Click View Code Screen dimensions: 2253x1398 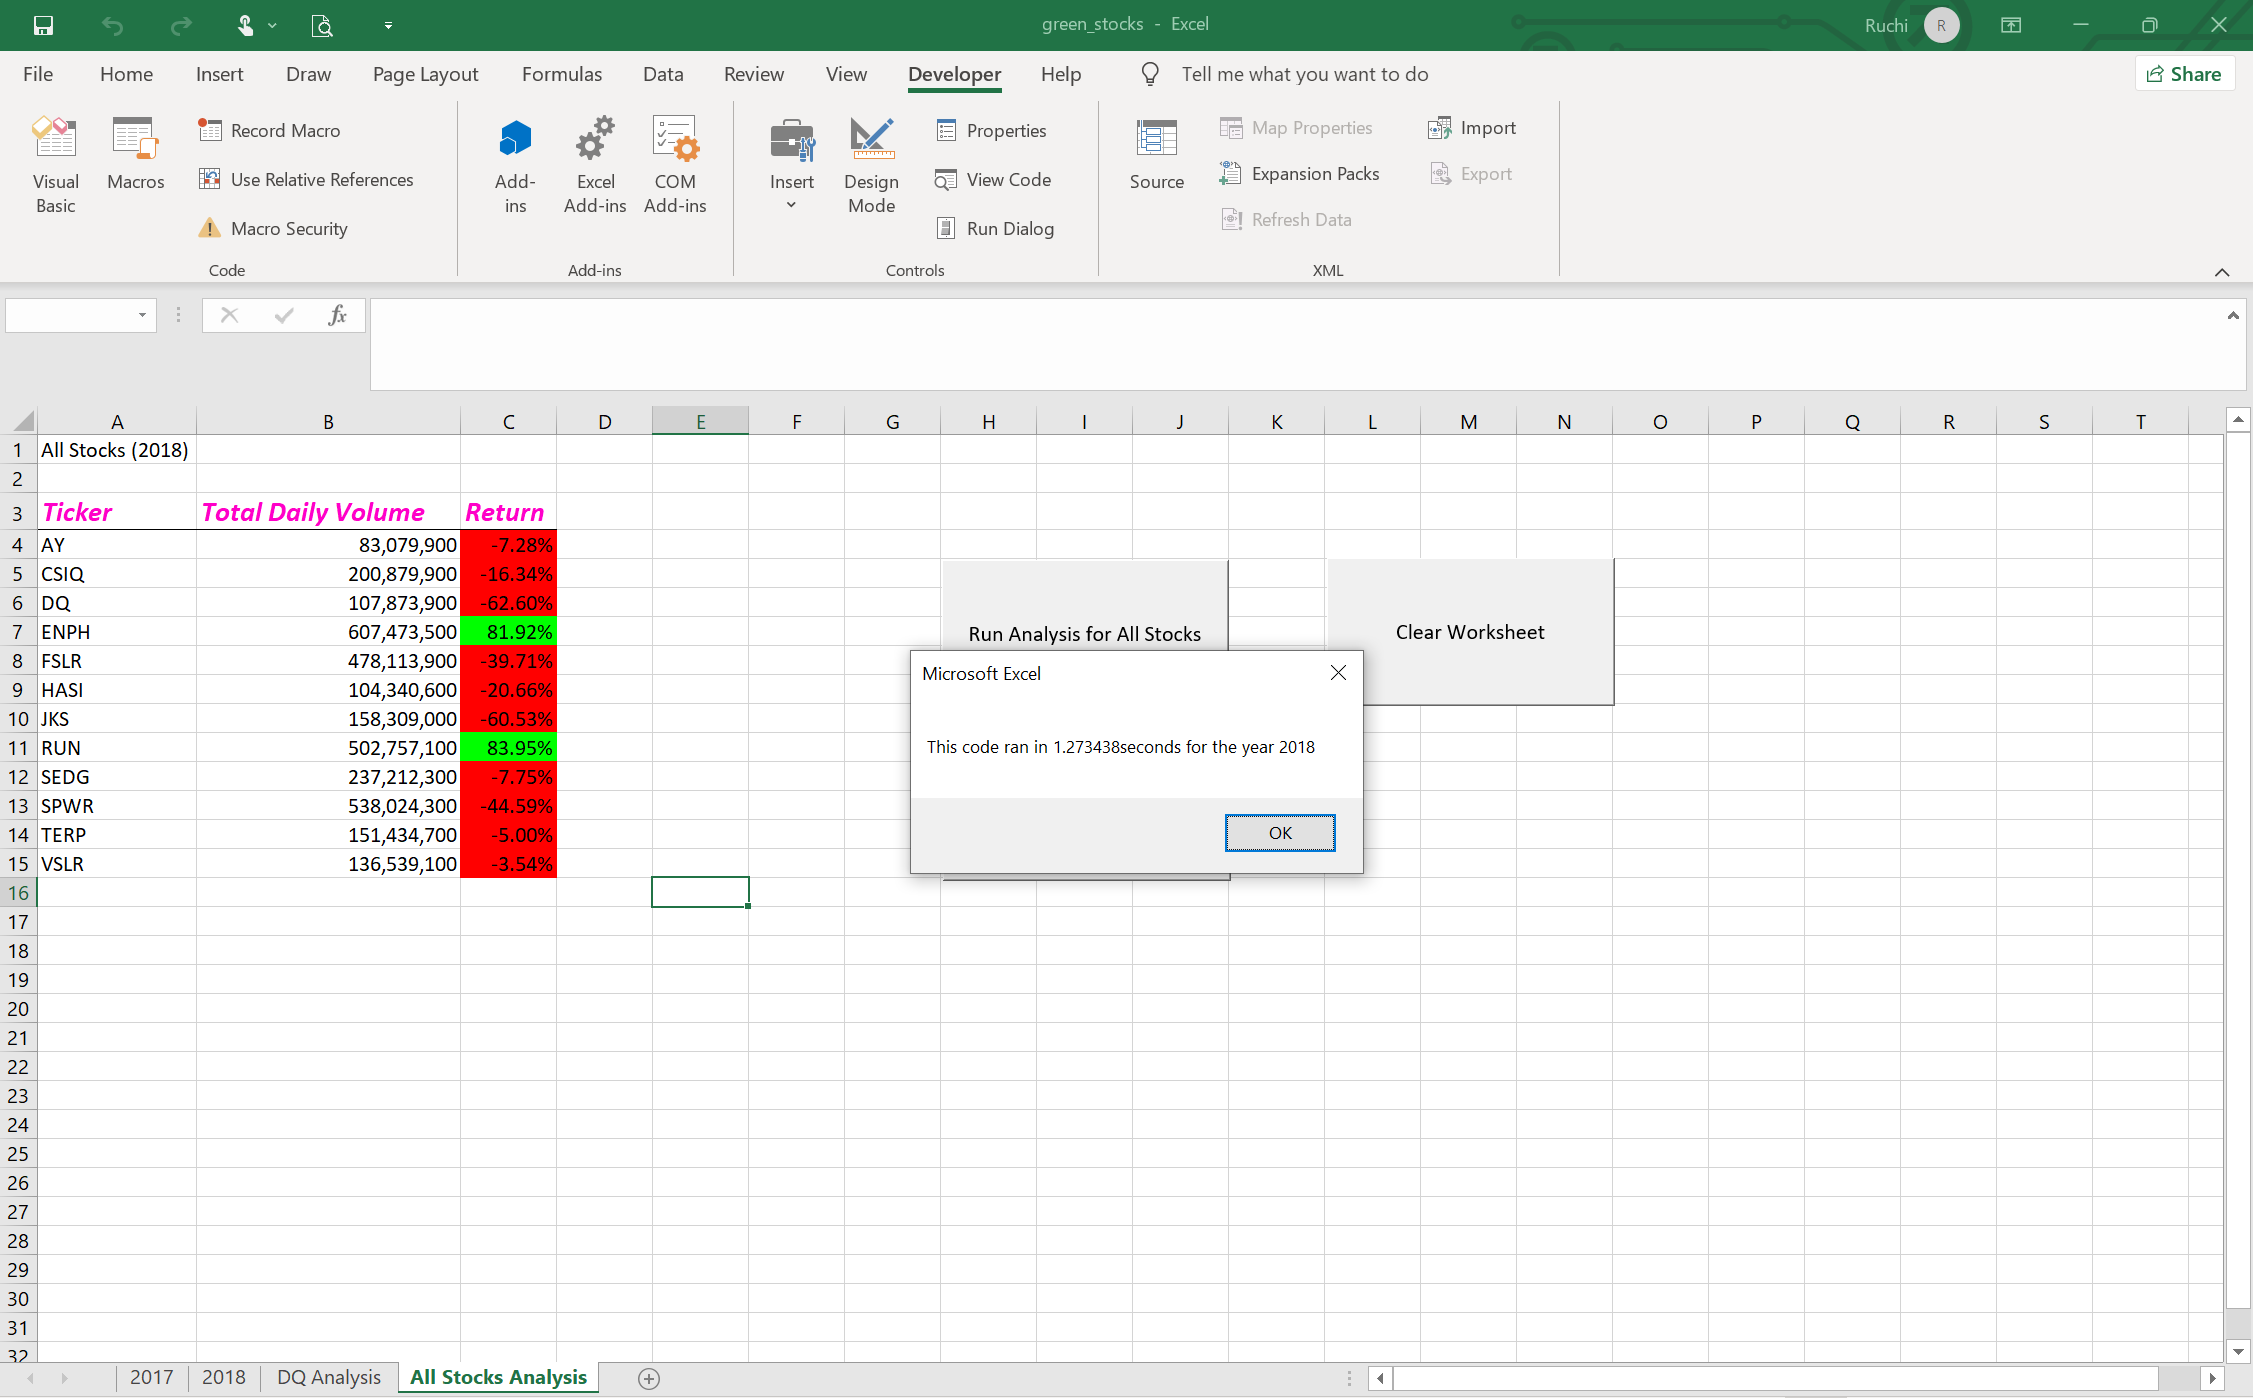[993, 180]
